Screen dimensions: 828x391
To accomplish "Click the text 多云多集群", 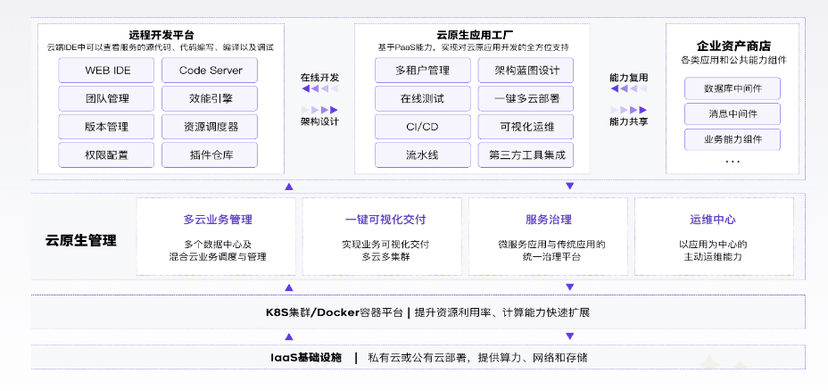I will pyautogui.click(x=386, y=257).
